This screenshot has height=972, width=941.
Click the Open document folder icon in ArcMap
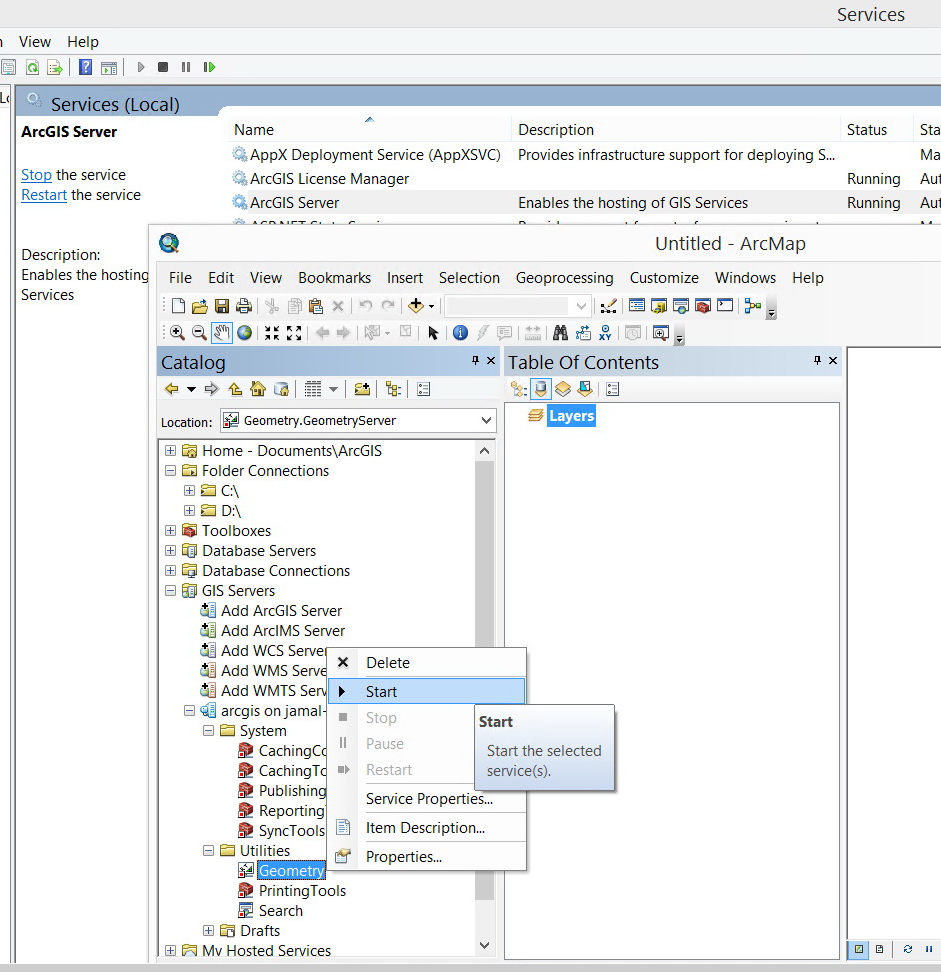(200, 306)
